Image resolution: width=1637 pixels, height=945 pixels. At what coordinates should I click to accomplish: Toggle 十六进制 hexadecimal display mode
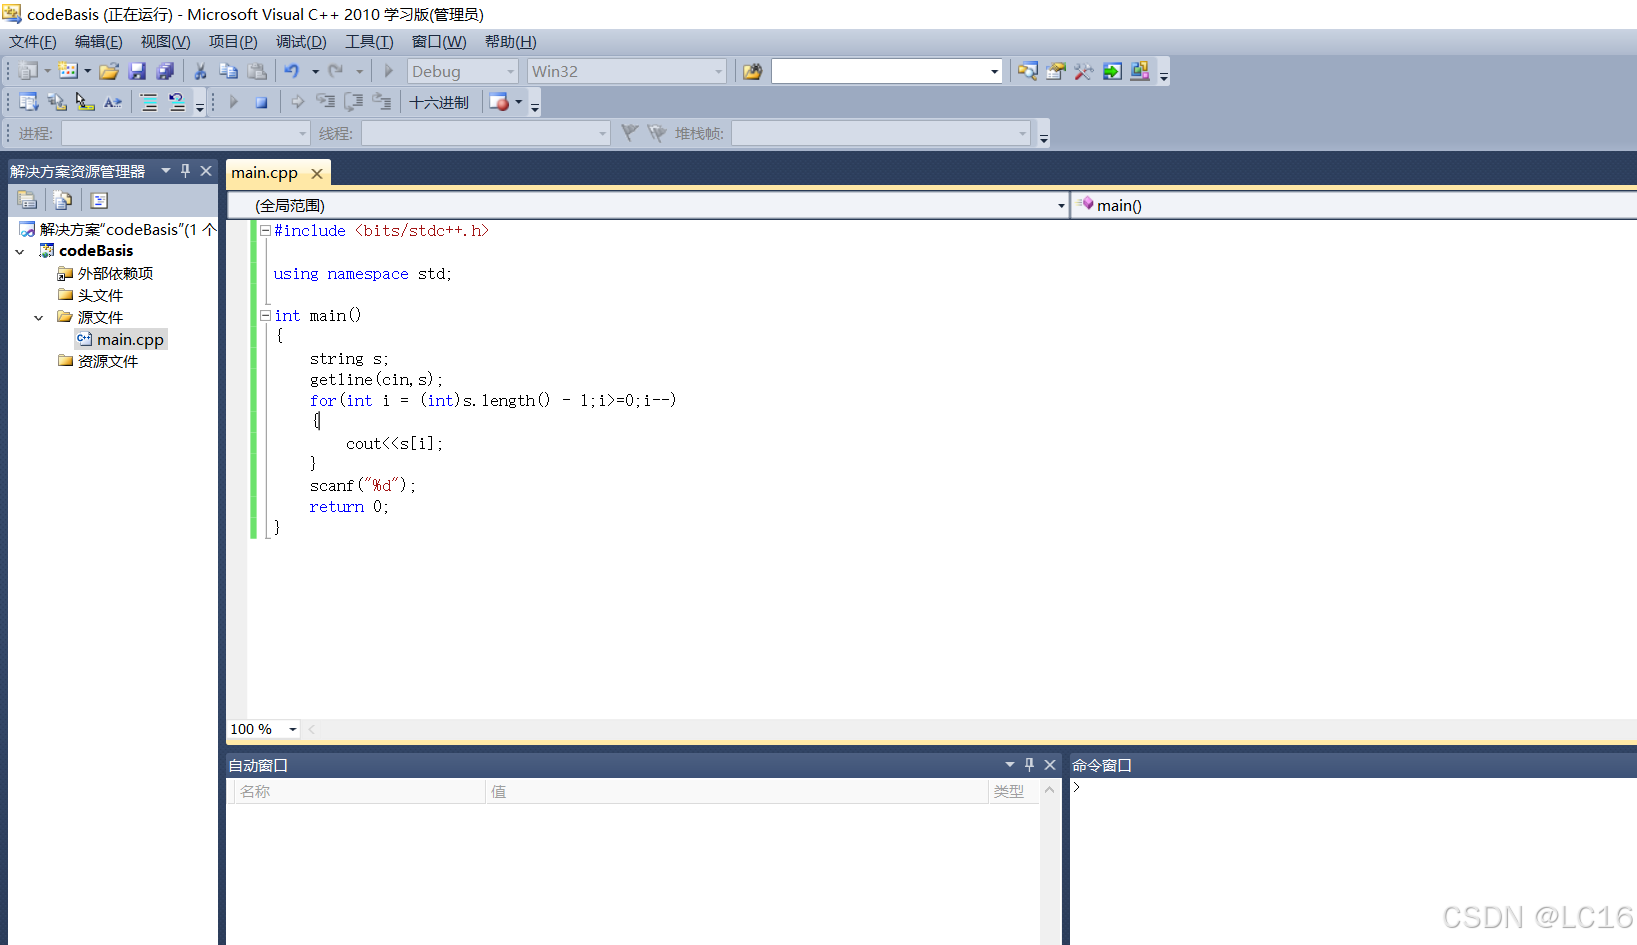coord(439,101)
